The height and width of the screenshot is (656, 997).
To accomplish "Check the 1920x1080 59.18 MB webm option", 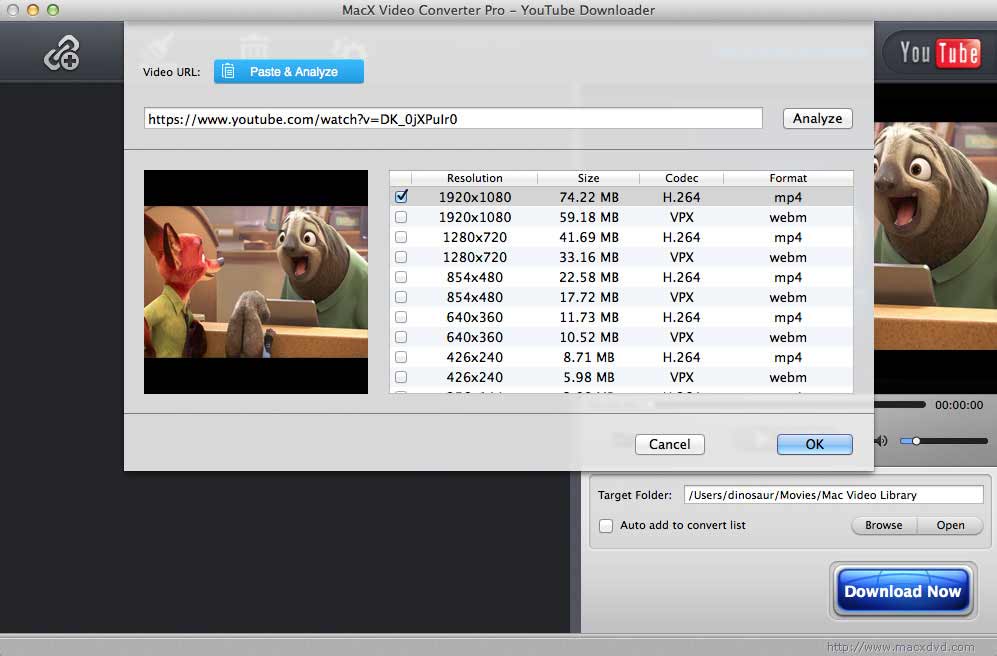I will (401, 217).
